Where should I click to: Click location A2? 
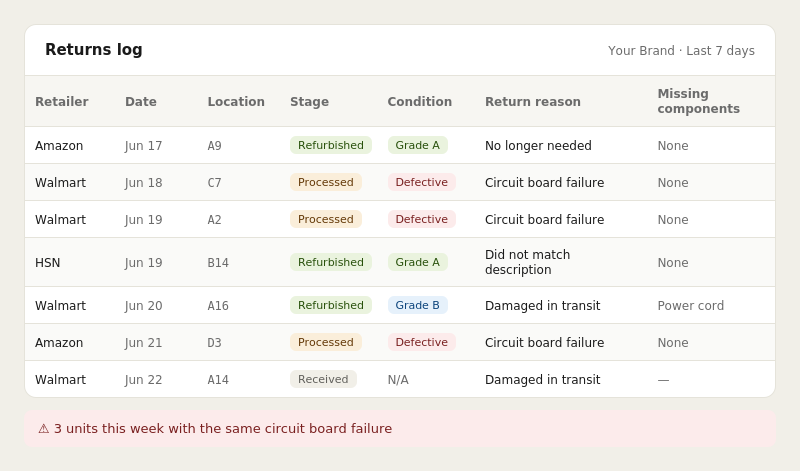(x=215, y=219)
